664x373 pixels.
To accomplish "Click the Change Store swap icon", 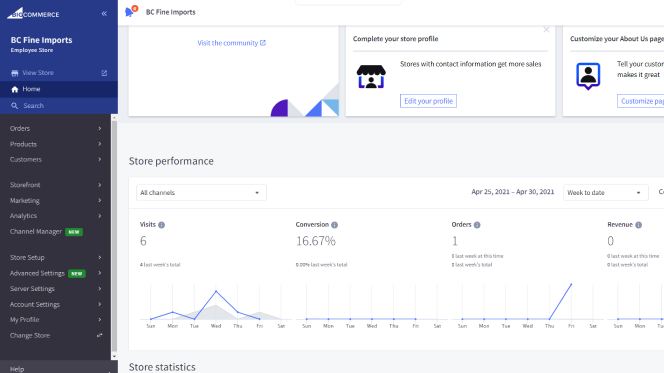I will pyautogui.click(x=100, y=335).
